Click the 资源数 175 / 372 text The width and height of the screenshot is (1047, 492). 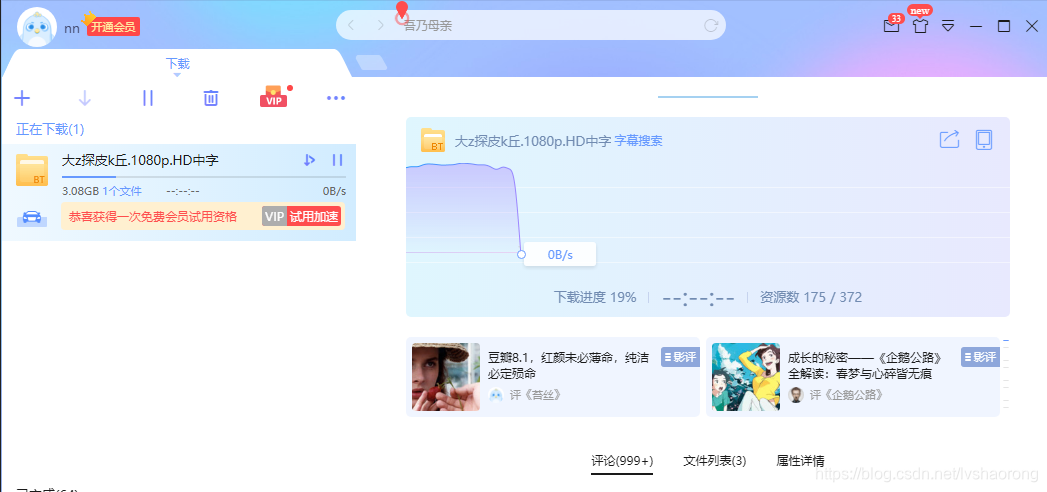point(811,297)
